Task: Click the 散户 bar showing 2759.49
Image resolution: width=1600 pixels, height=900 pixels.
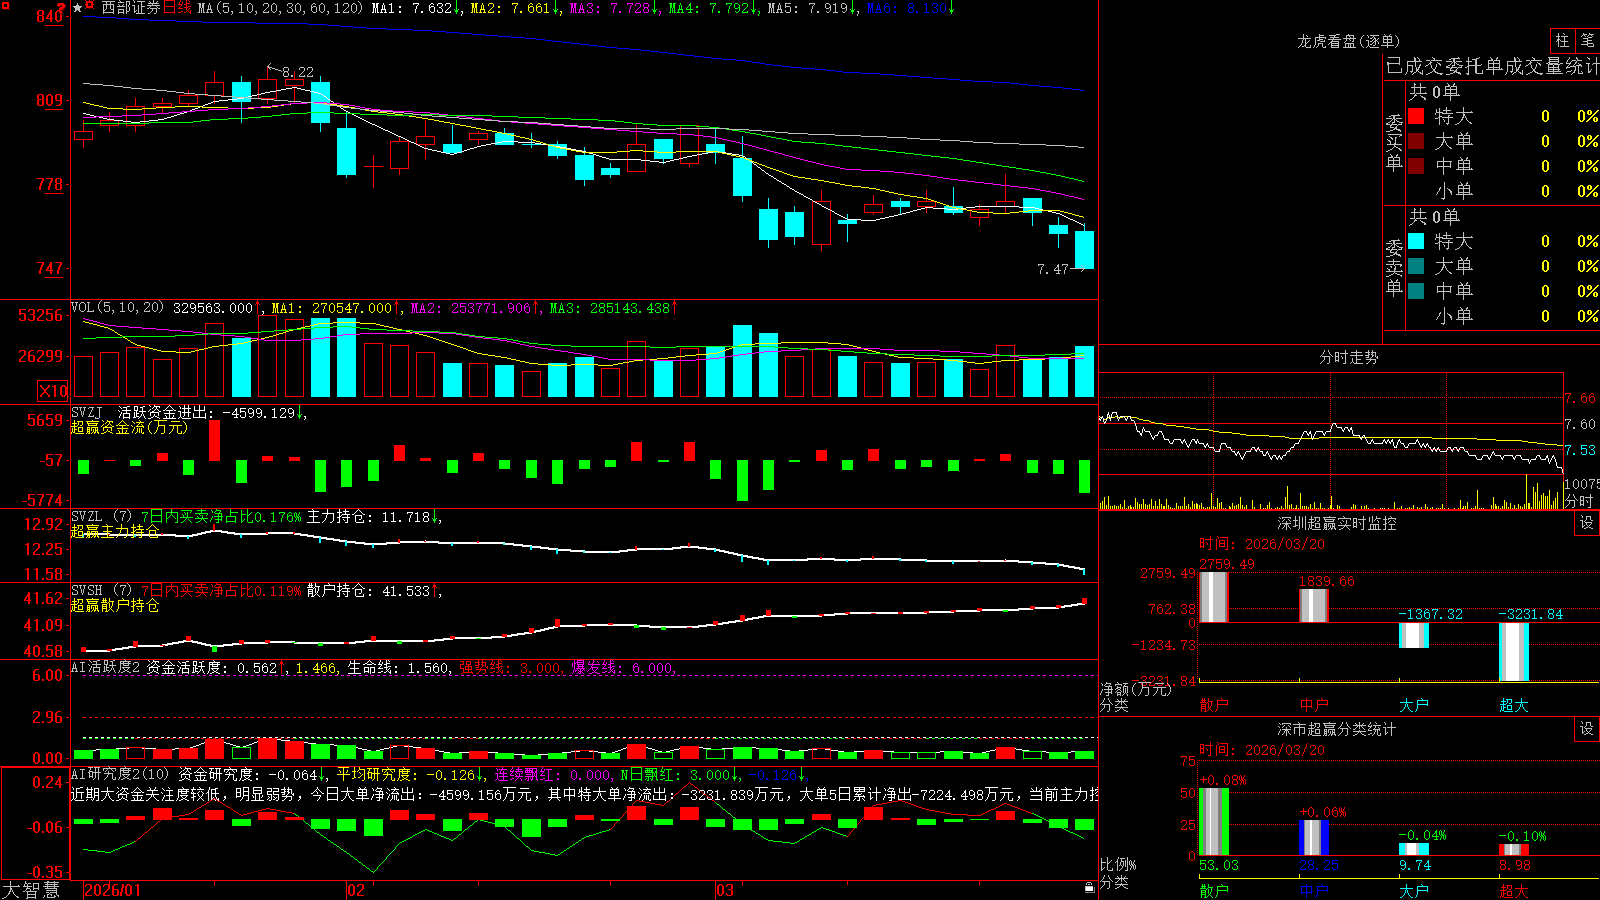Action: [1213, 597]
